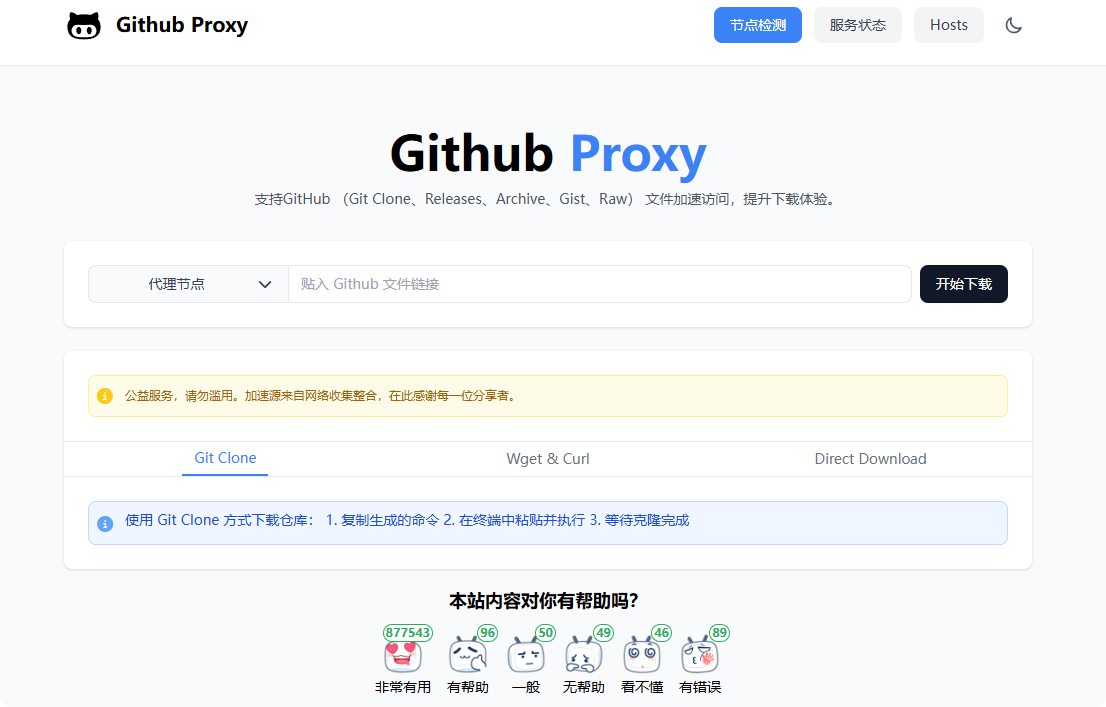Image resolution: width=1106 pixels, height=707 pixels.
Task: Click the blue info icon in the Git Clone tip
Action: 105,524
